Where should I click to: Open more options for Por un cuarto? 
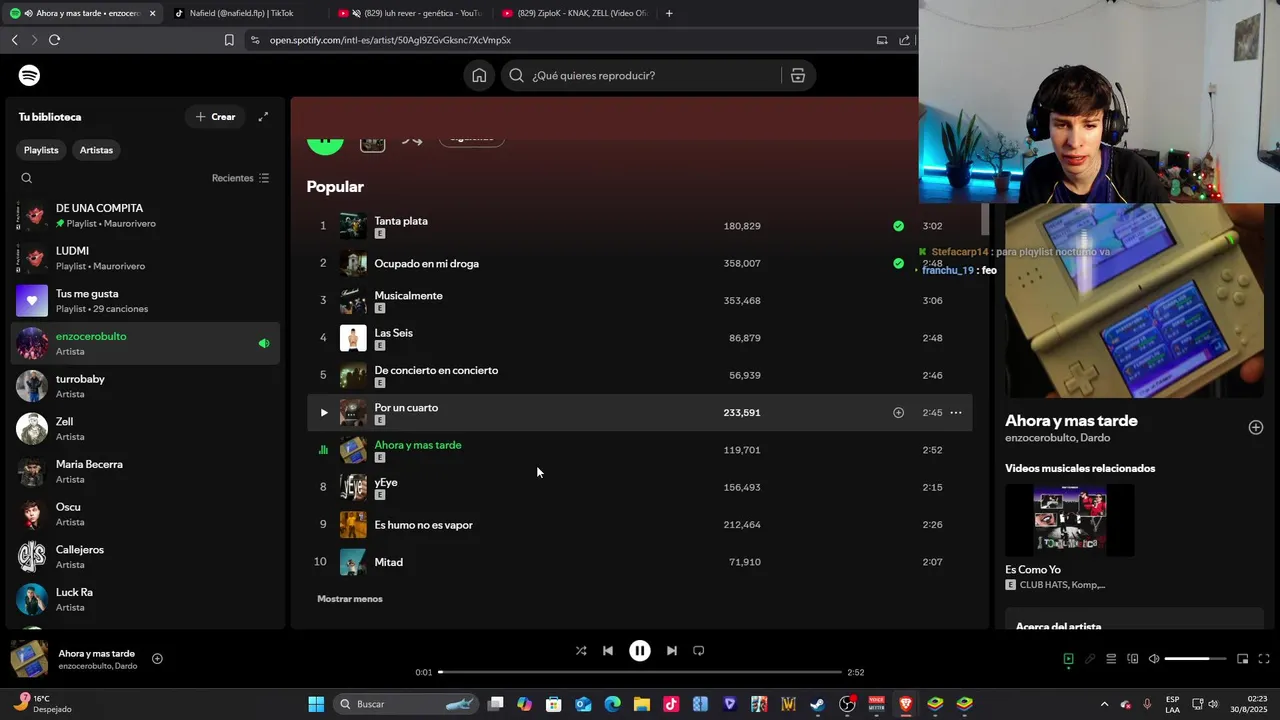click(956, 413)
